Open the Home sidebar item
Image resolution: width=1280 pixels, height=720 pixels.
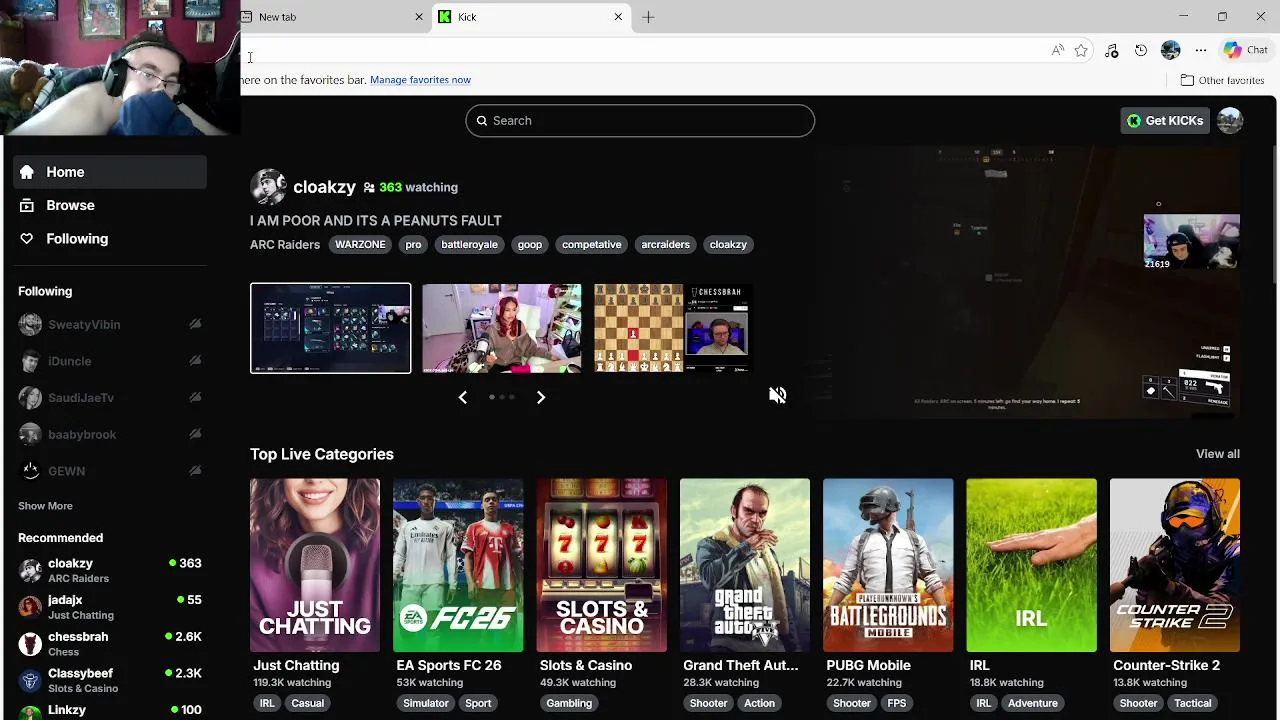(x=110, y=172)
